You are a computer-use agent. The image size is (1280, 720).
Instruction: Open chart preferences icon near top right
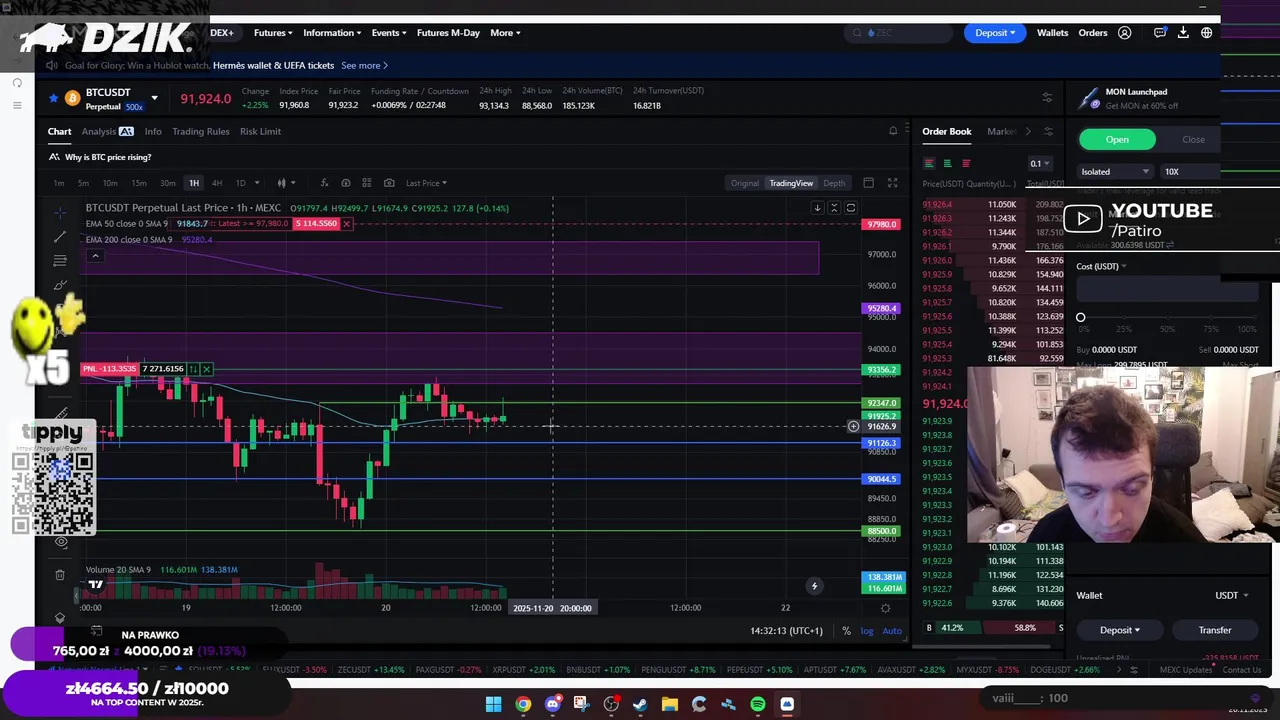[x=1047, y=98]
